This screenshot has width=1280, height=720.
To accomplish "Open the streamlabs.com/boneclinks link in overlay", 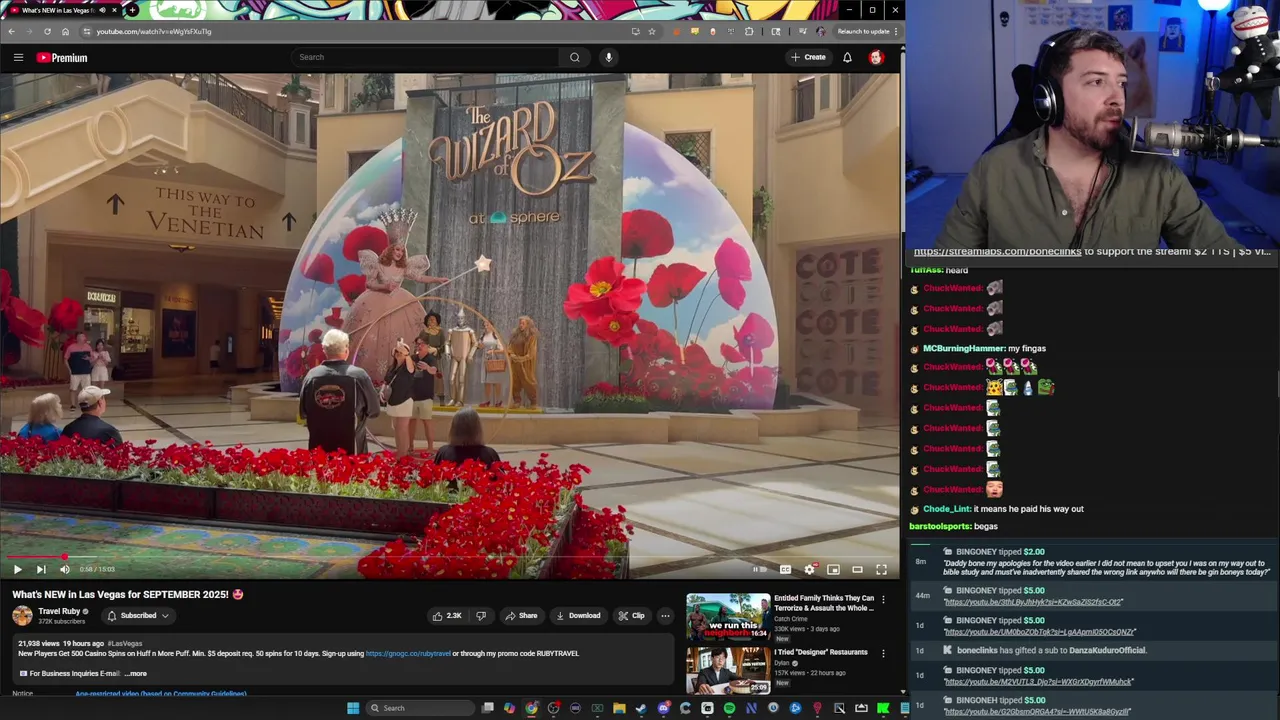I will 997,252.
